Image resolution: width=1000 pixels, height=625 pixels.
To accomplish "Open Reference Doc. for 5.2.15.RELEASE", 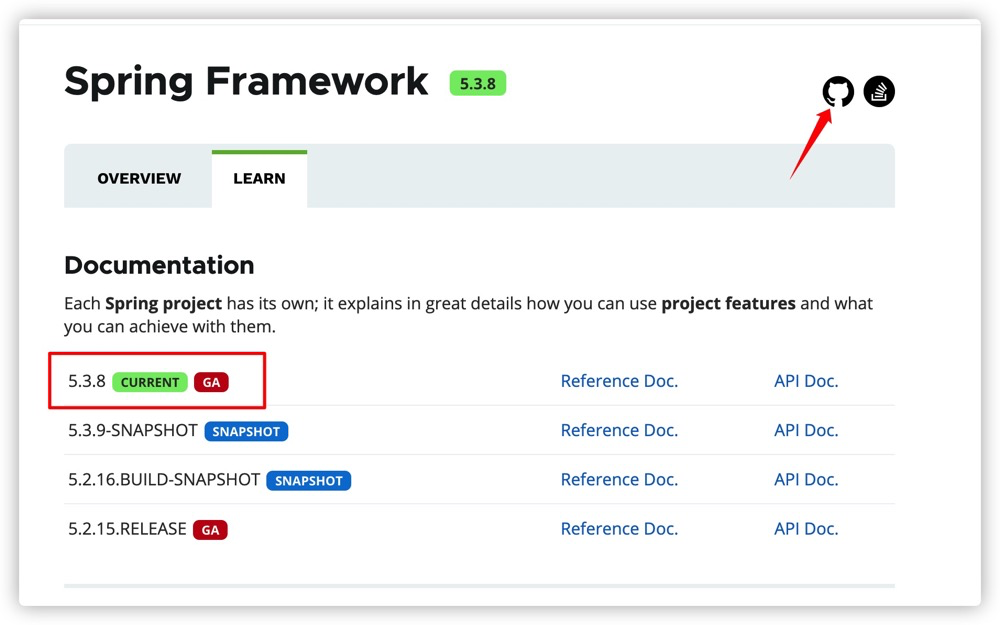I will (x=619, y=529).
